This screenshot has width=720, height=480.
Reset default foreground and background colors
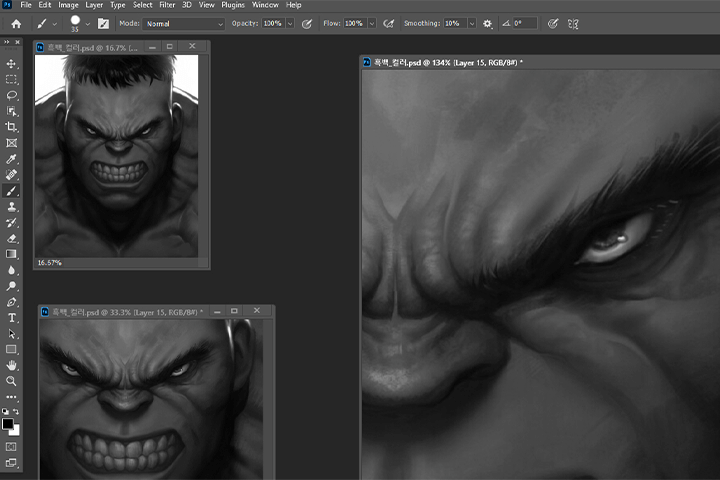[6, 412]
